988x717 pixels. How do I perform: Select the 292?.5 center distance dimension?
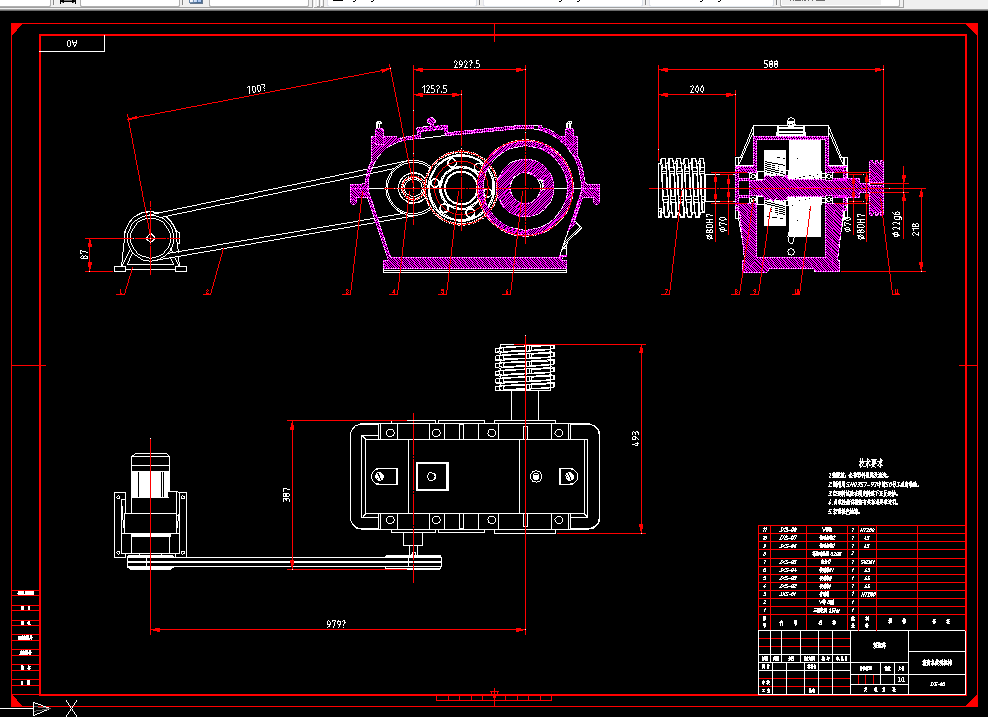tap(467, 64)
